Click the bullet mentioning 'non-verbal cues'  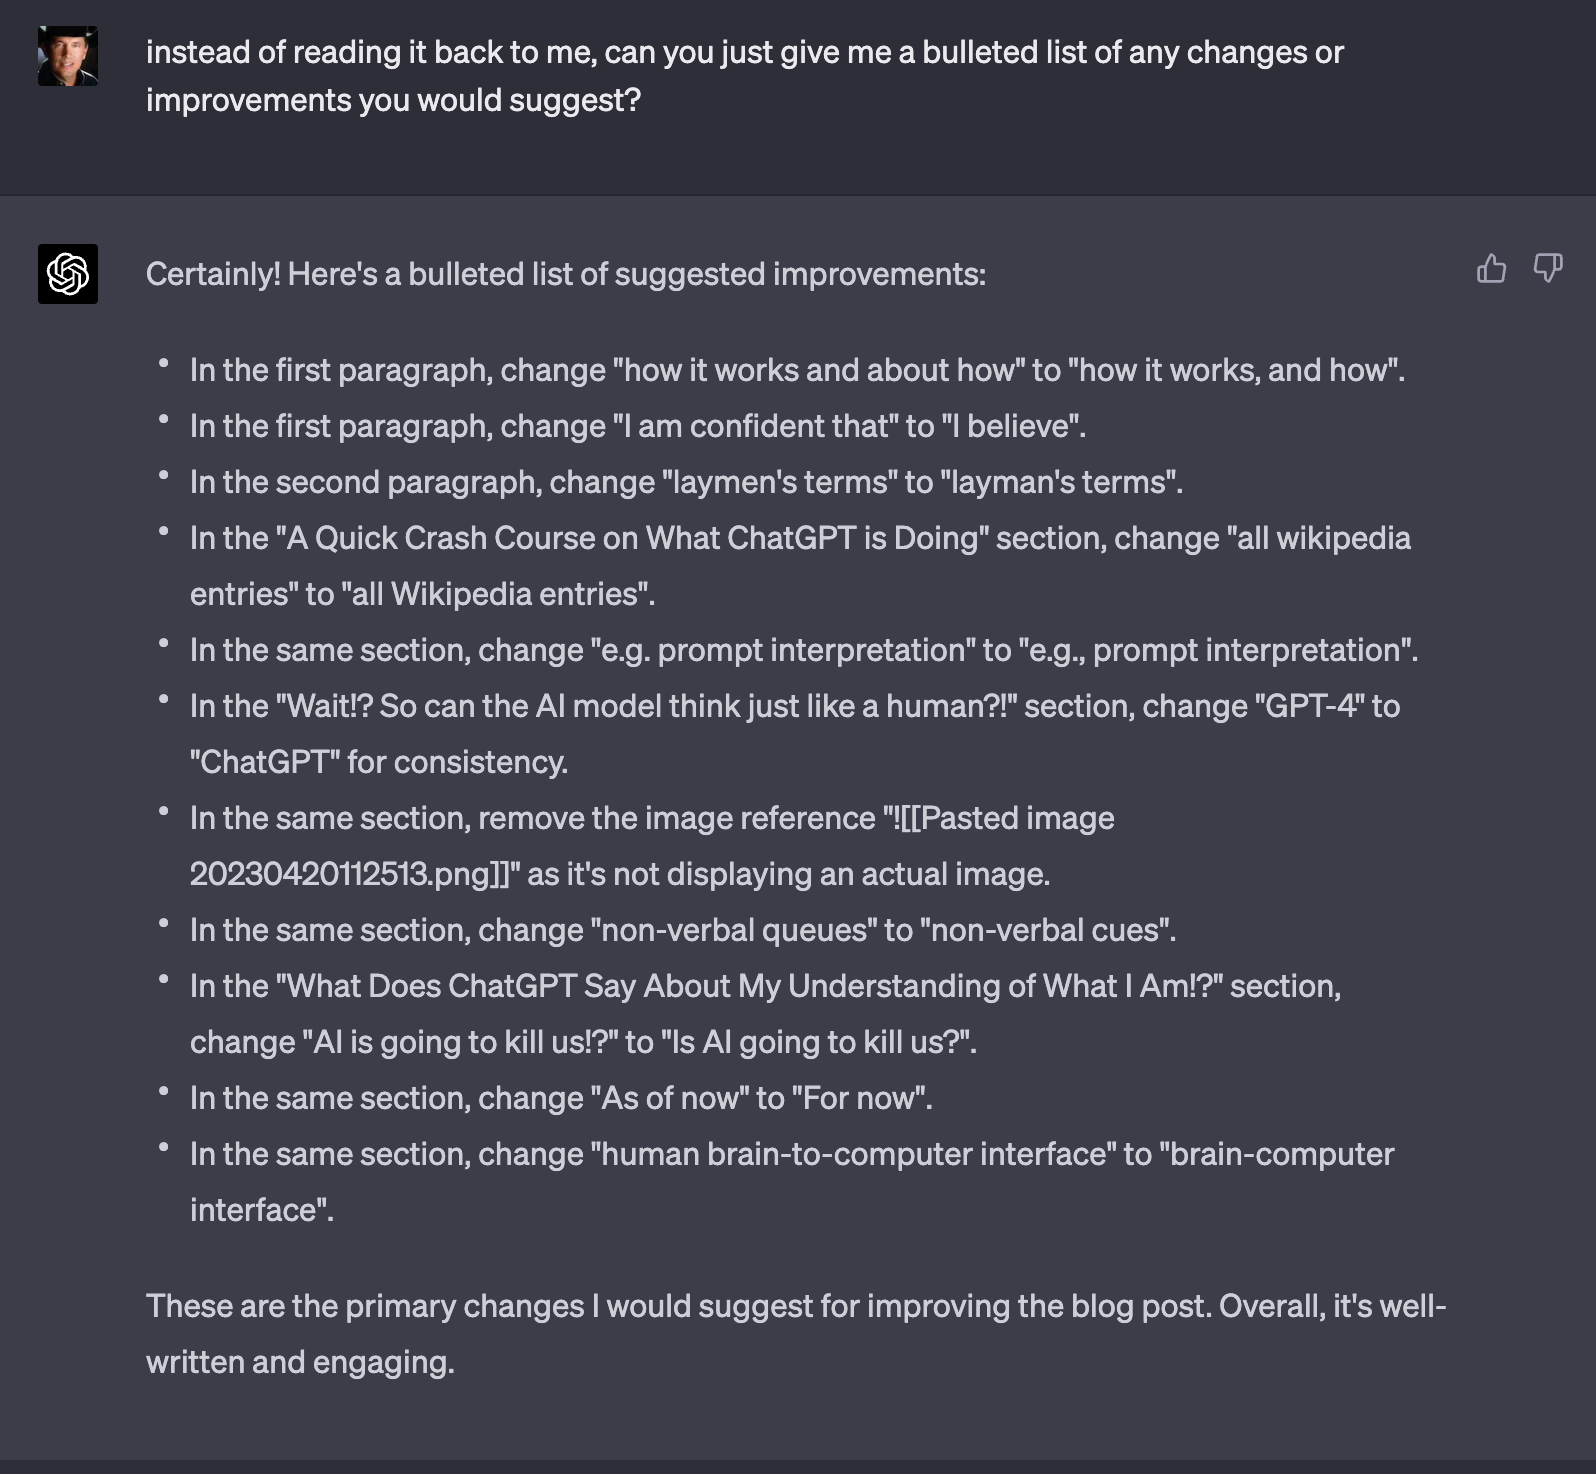tap(683, 929)
